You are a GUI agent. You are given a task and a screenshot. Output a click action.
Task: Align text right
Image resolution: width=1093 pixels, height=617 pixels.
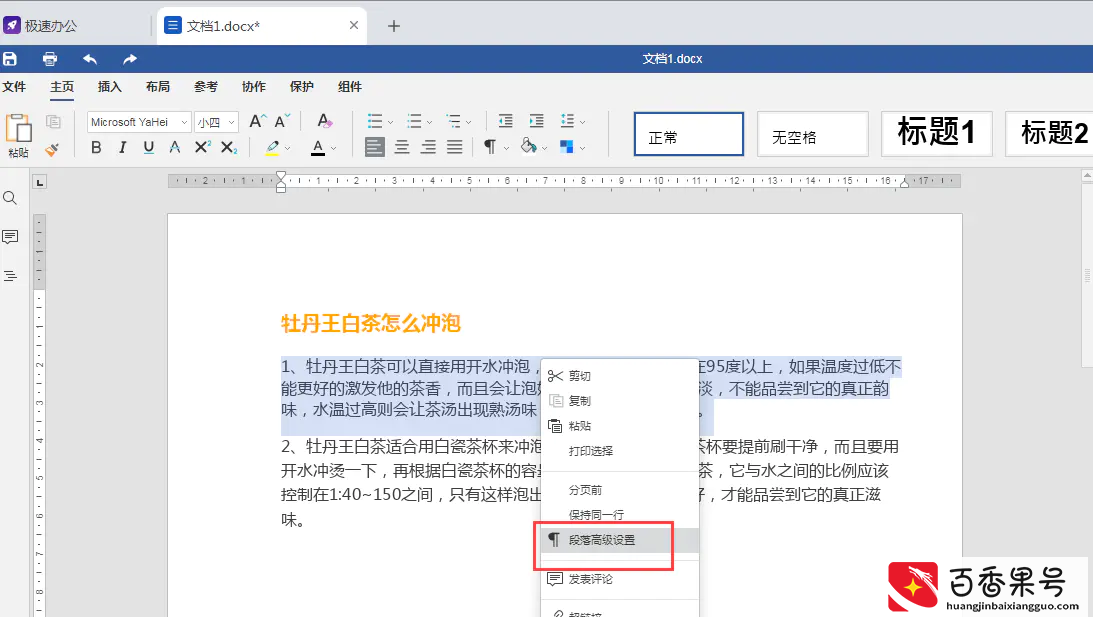pyautogui.click(x=428, y=147)
